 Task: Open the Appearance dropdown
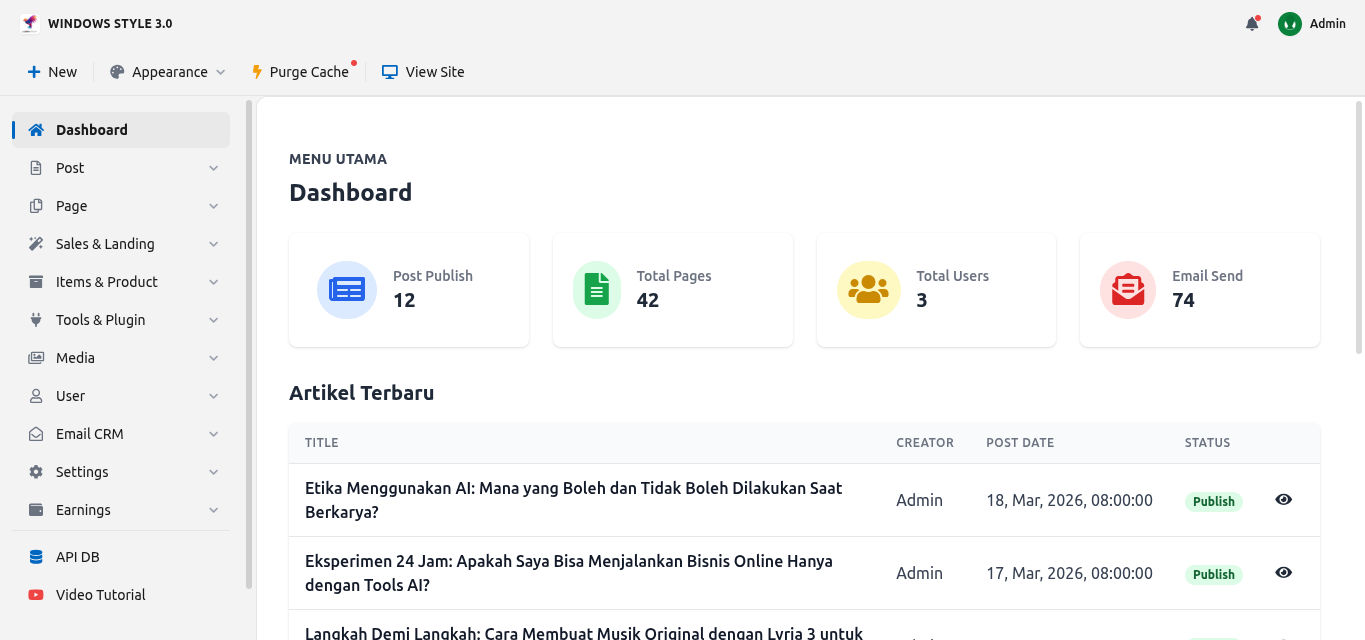[x=167, y=72]
